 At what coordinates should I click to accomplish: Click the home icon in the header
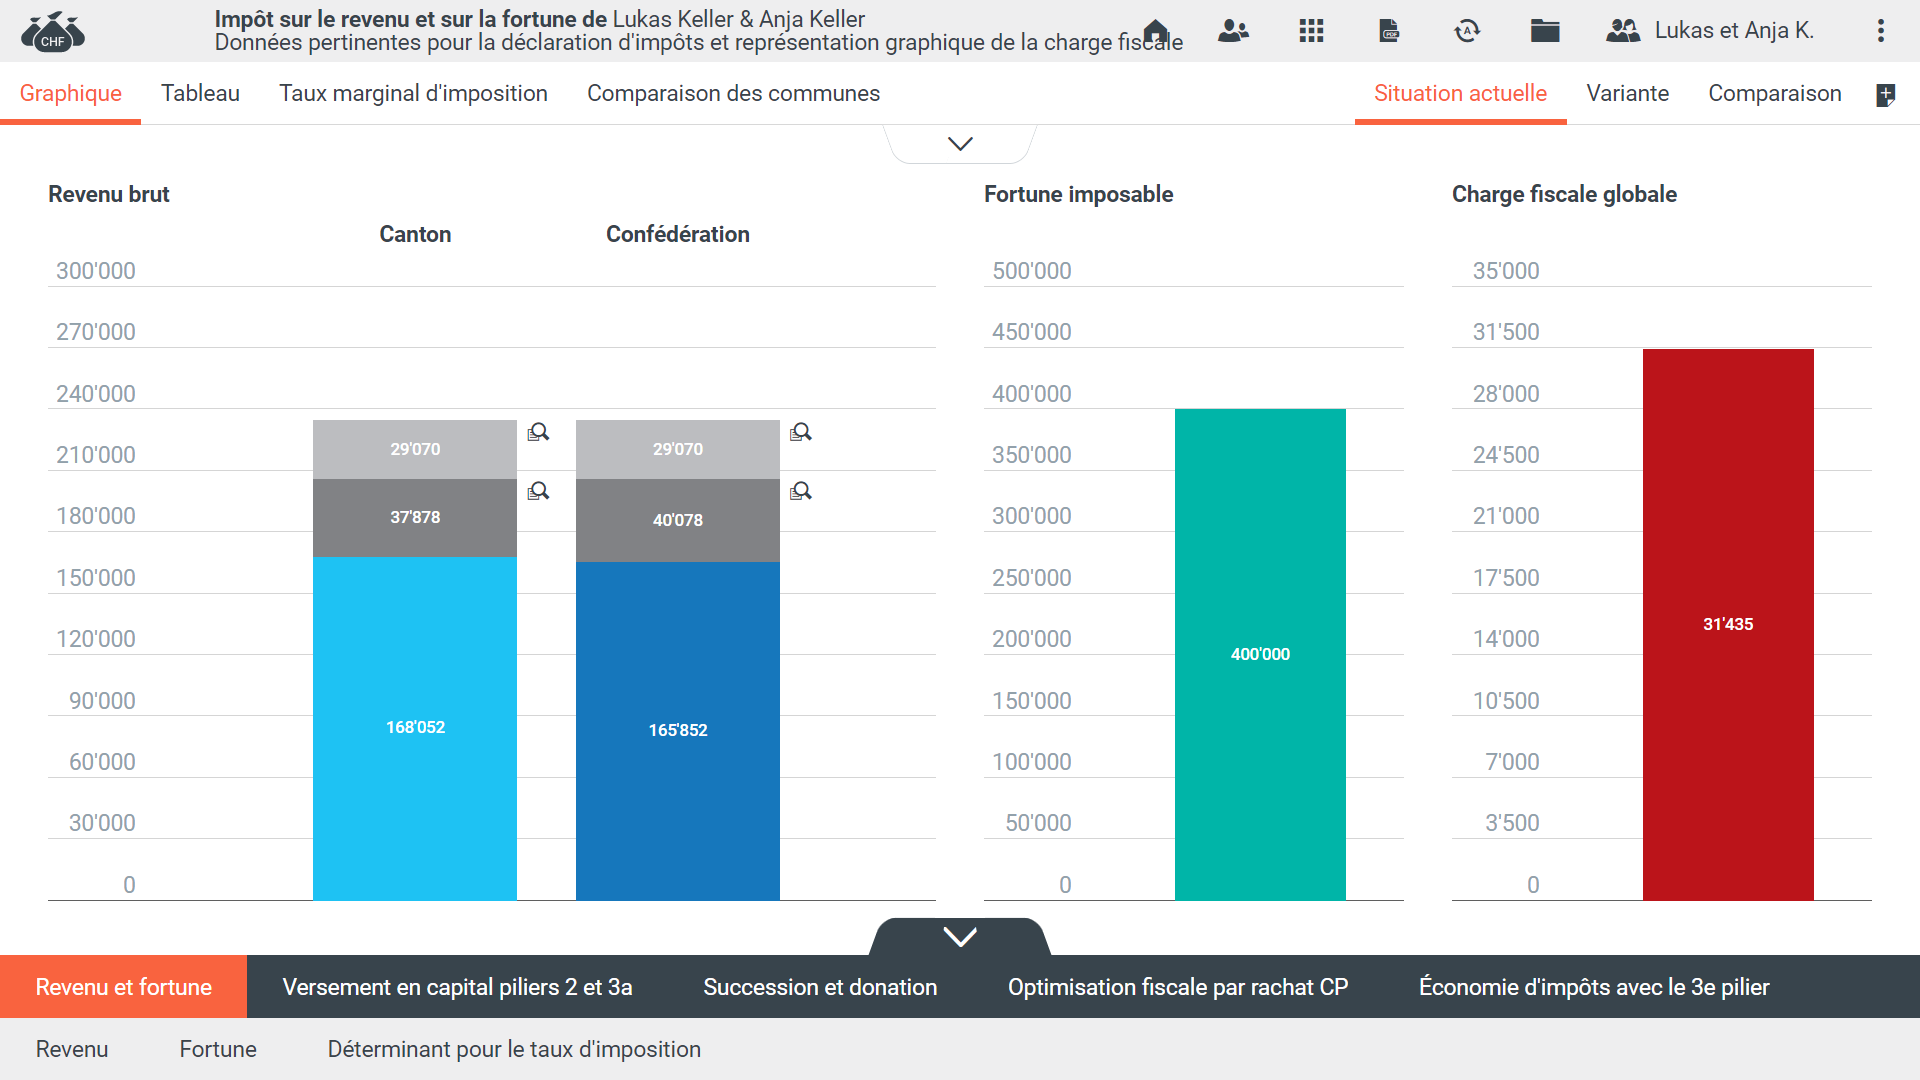point(1156,30)
